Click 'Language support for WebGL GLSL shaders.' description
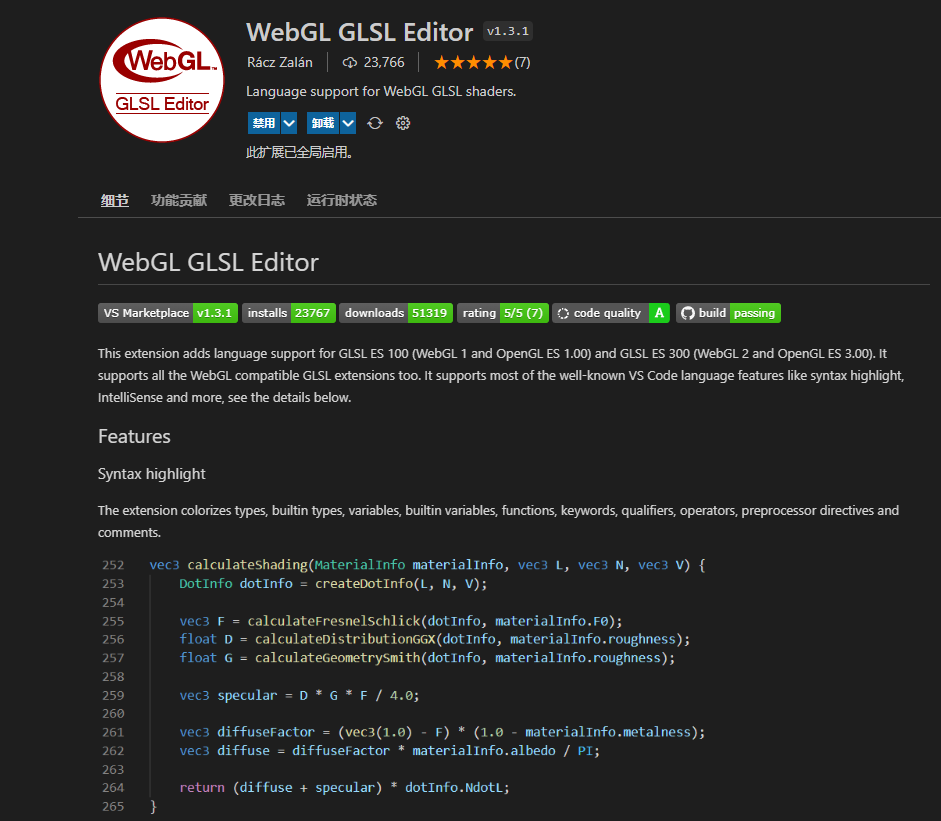The width and height of the screenshot is (941, 821). [381, 91]
